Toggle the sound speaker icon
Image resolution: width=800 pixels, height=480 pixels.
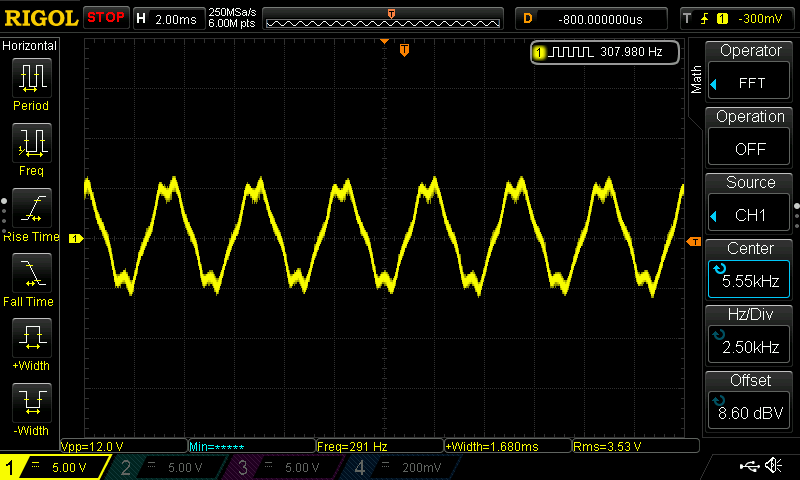click(773, 466)
